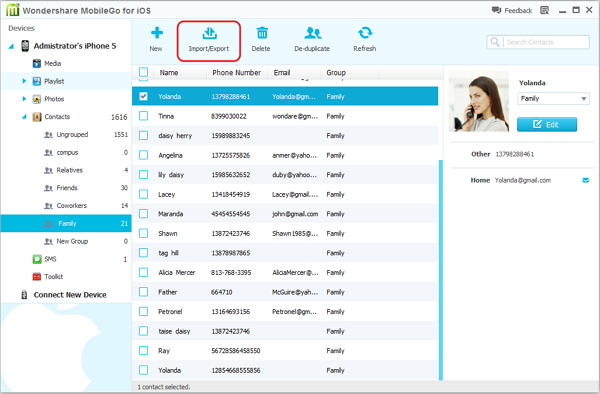Click the Edit contact button
Image resolution: width=600 pixels, height=394 pixels.
[547, 124]
